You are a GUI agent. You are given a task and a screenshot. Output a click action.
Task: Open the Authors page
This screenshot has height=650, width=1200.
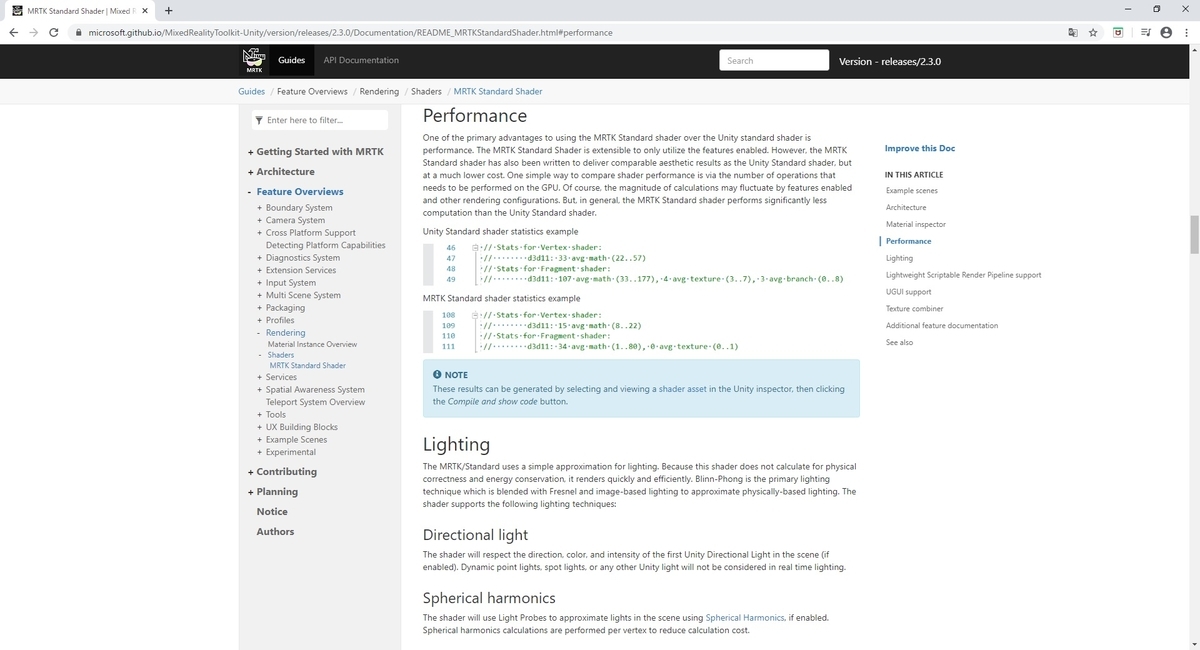click(275, 532)
